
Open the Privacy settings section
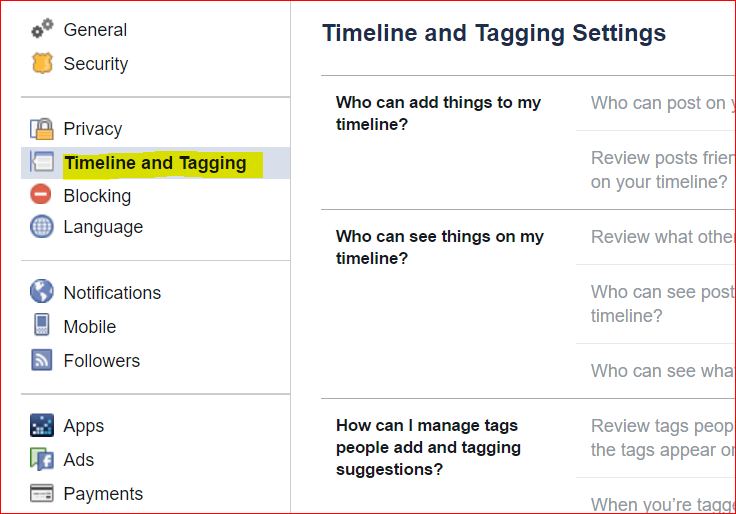click(x=92, y=129)
